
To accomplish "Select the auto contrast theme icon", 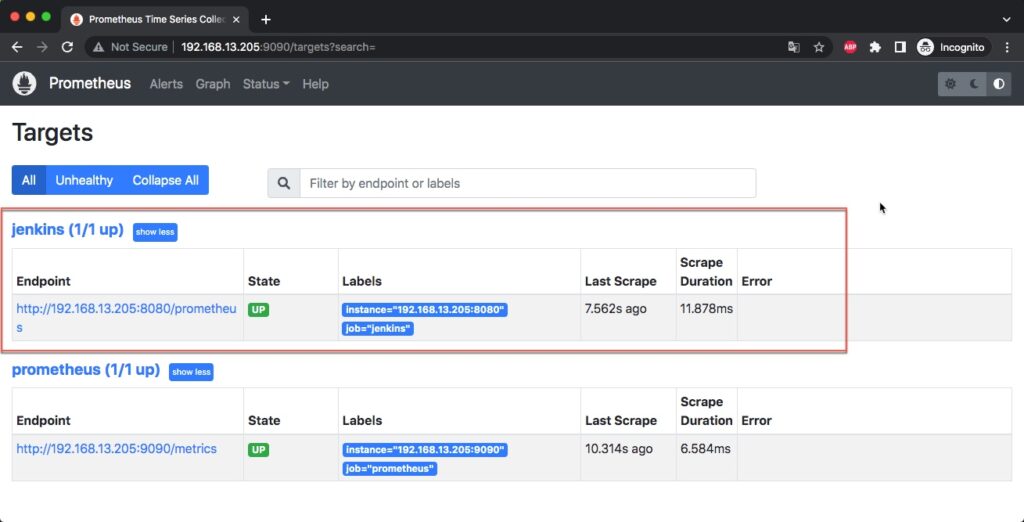I will pyautogui.click(x=999, y=84).
